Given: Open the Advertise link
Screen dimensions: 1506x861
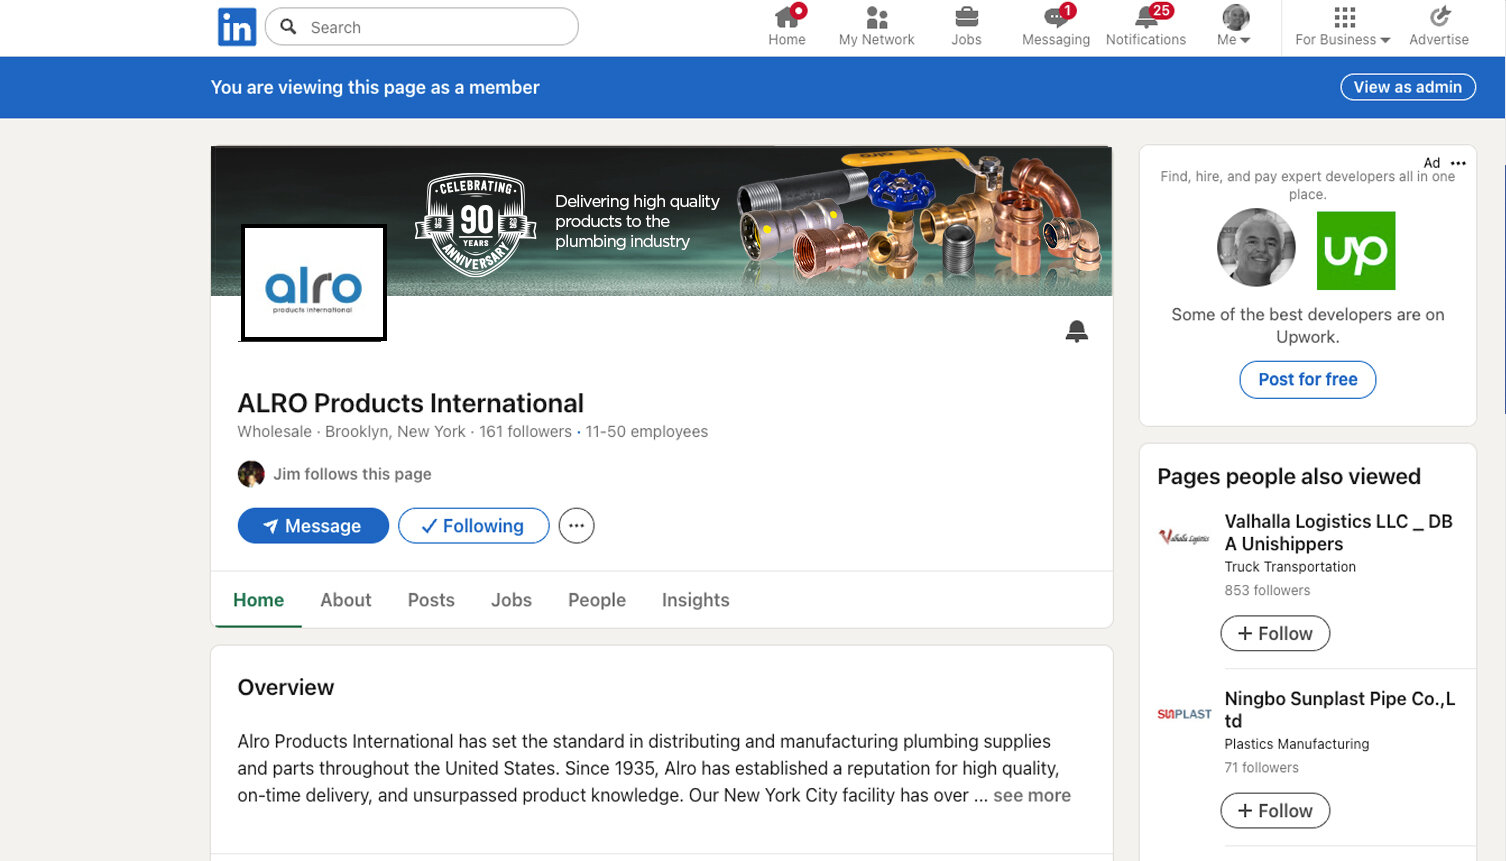Looking at the screenshot, I should click(x=1439, y=27).
